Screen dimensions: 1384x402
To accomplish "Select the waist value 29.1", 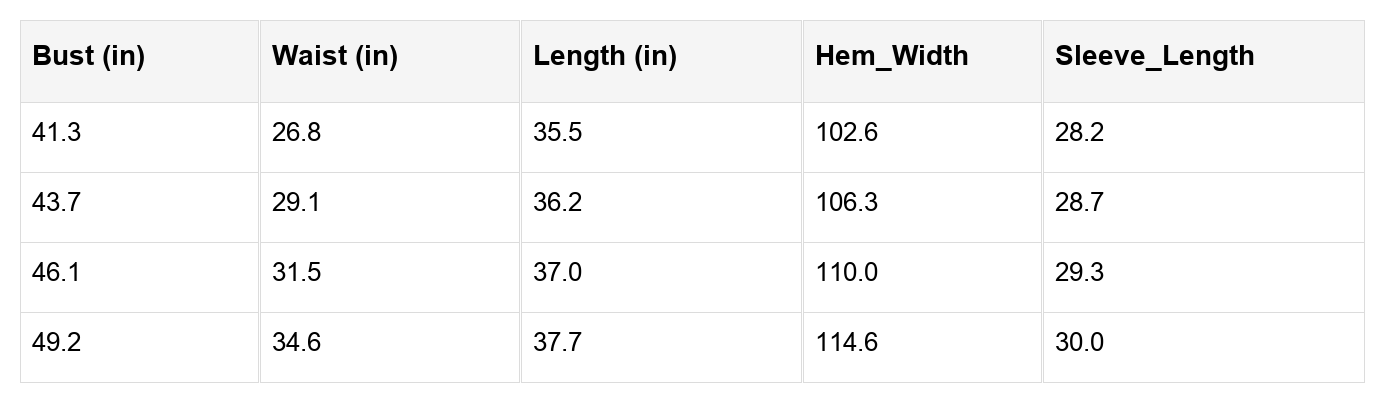I will (x=297, y=203).
